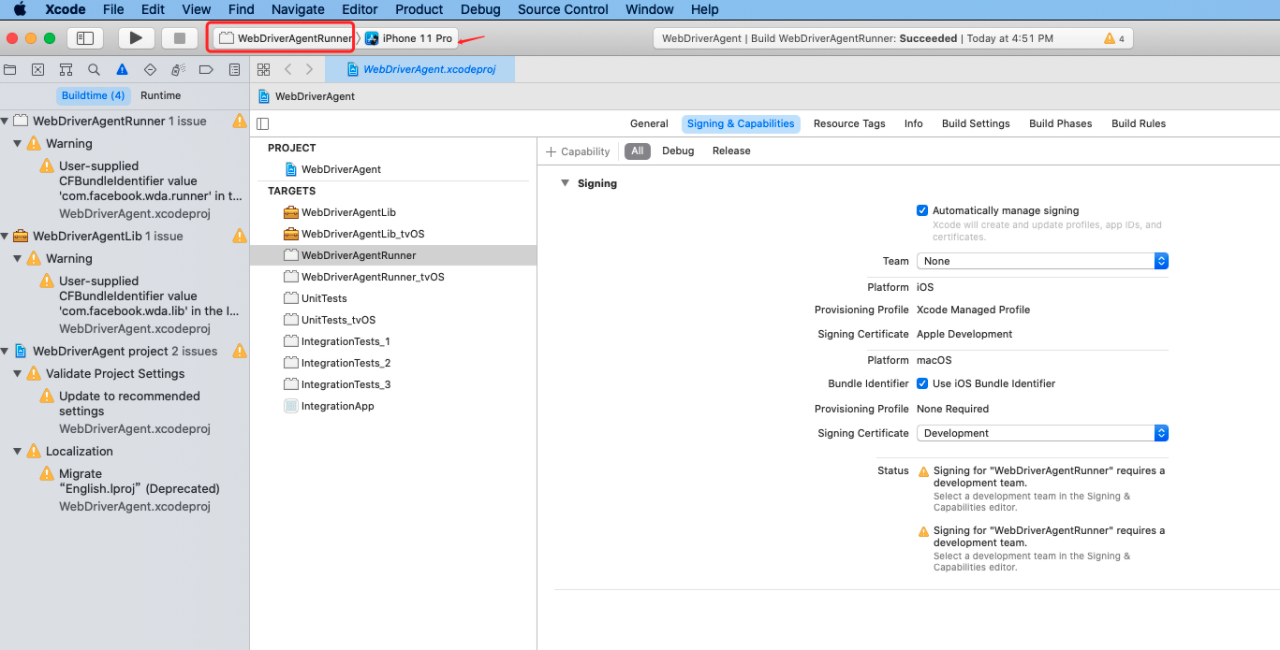Toggle Use iOS Bundle Identifier checkbox
1280x650 pixels.
[x=922, y=384]
